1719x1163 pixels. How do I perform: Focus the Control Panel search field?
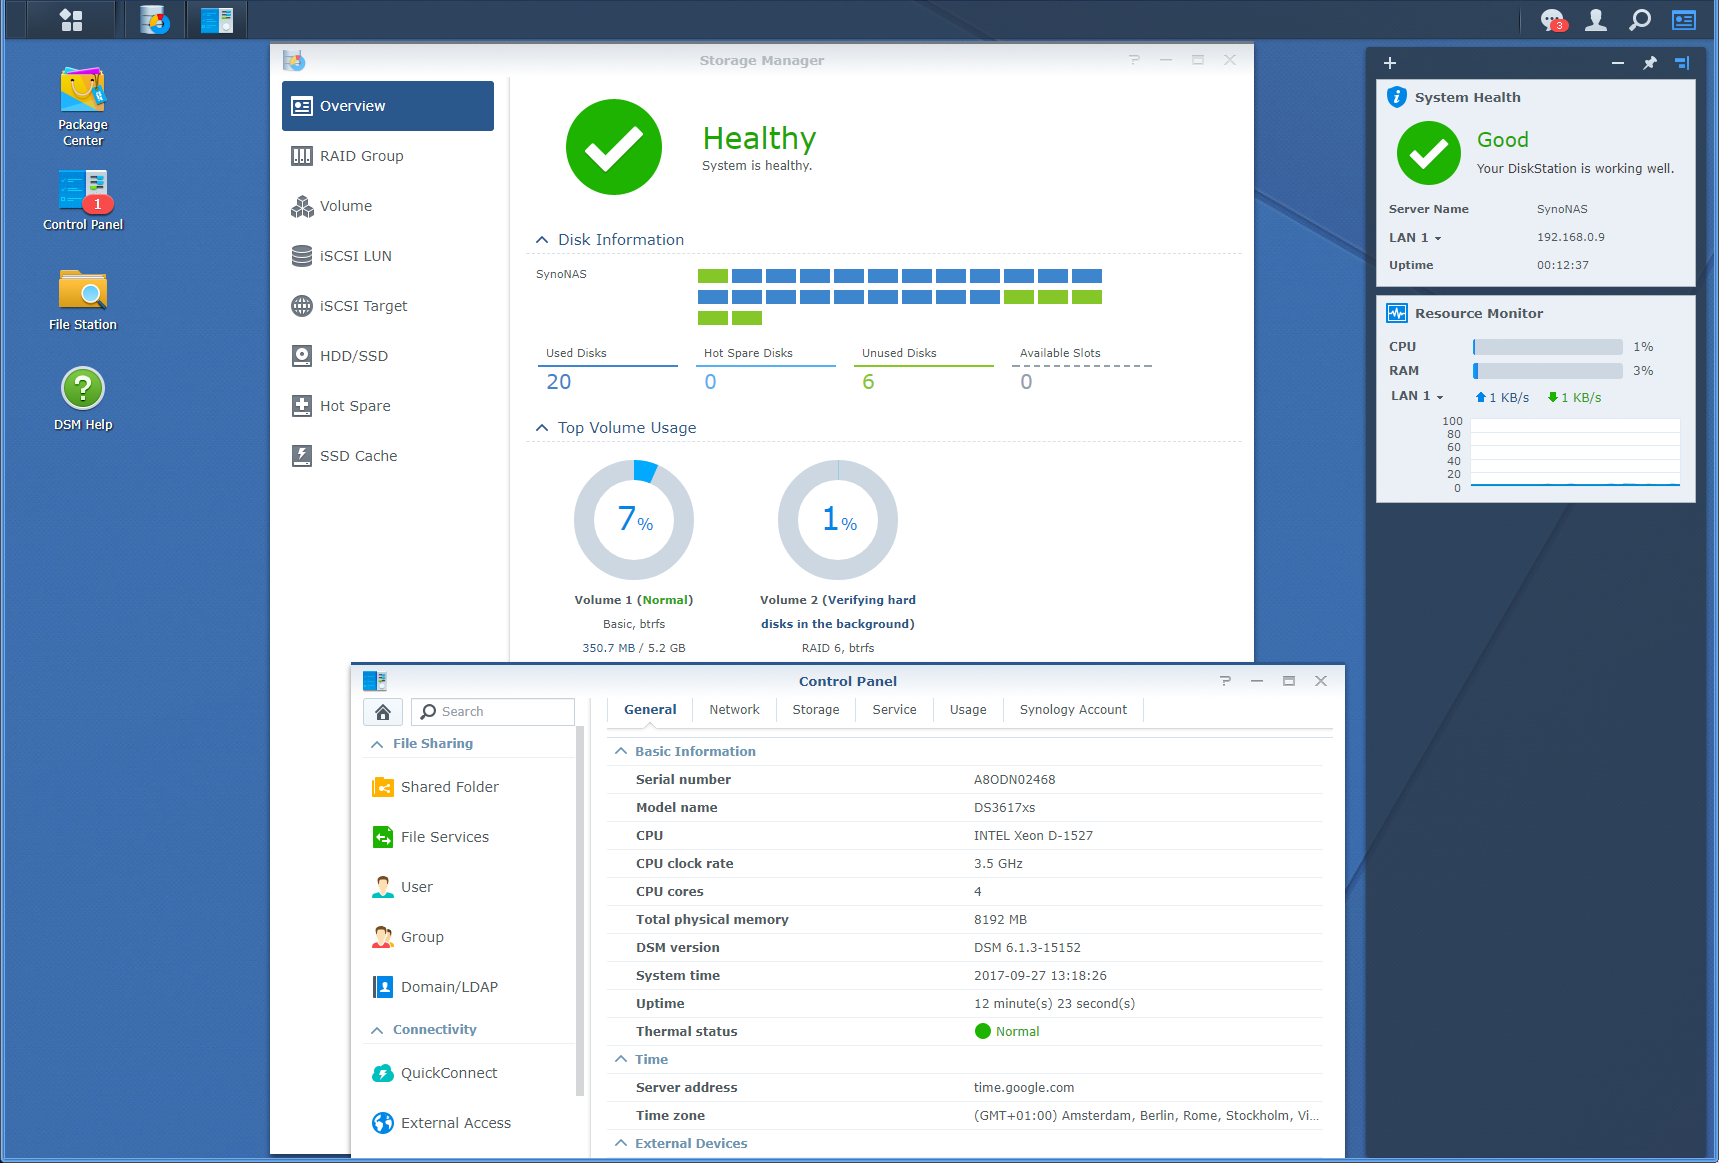pyautogui.click(x=493, y=712)
